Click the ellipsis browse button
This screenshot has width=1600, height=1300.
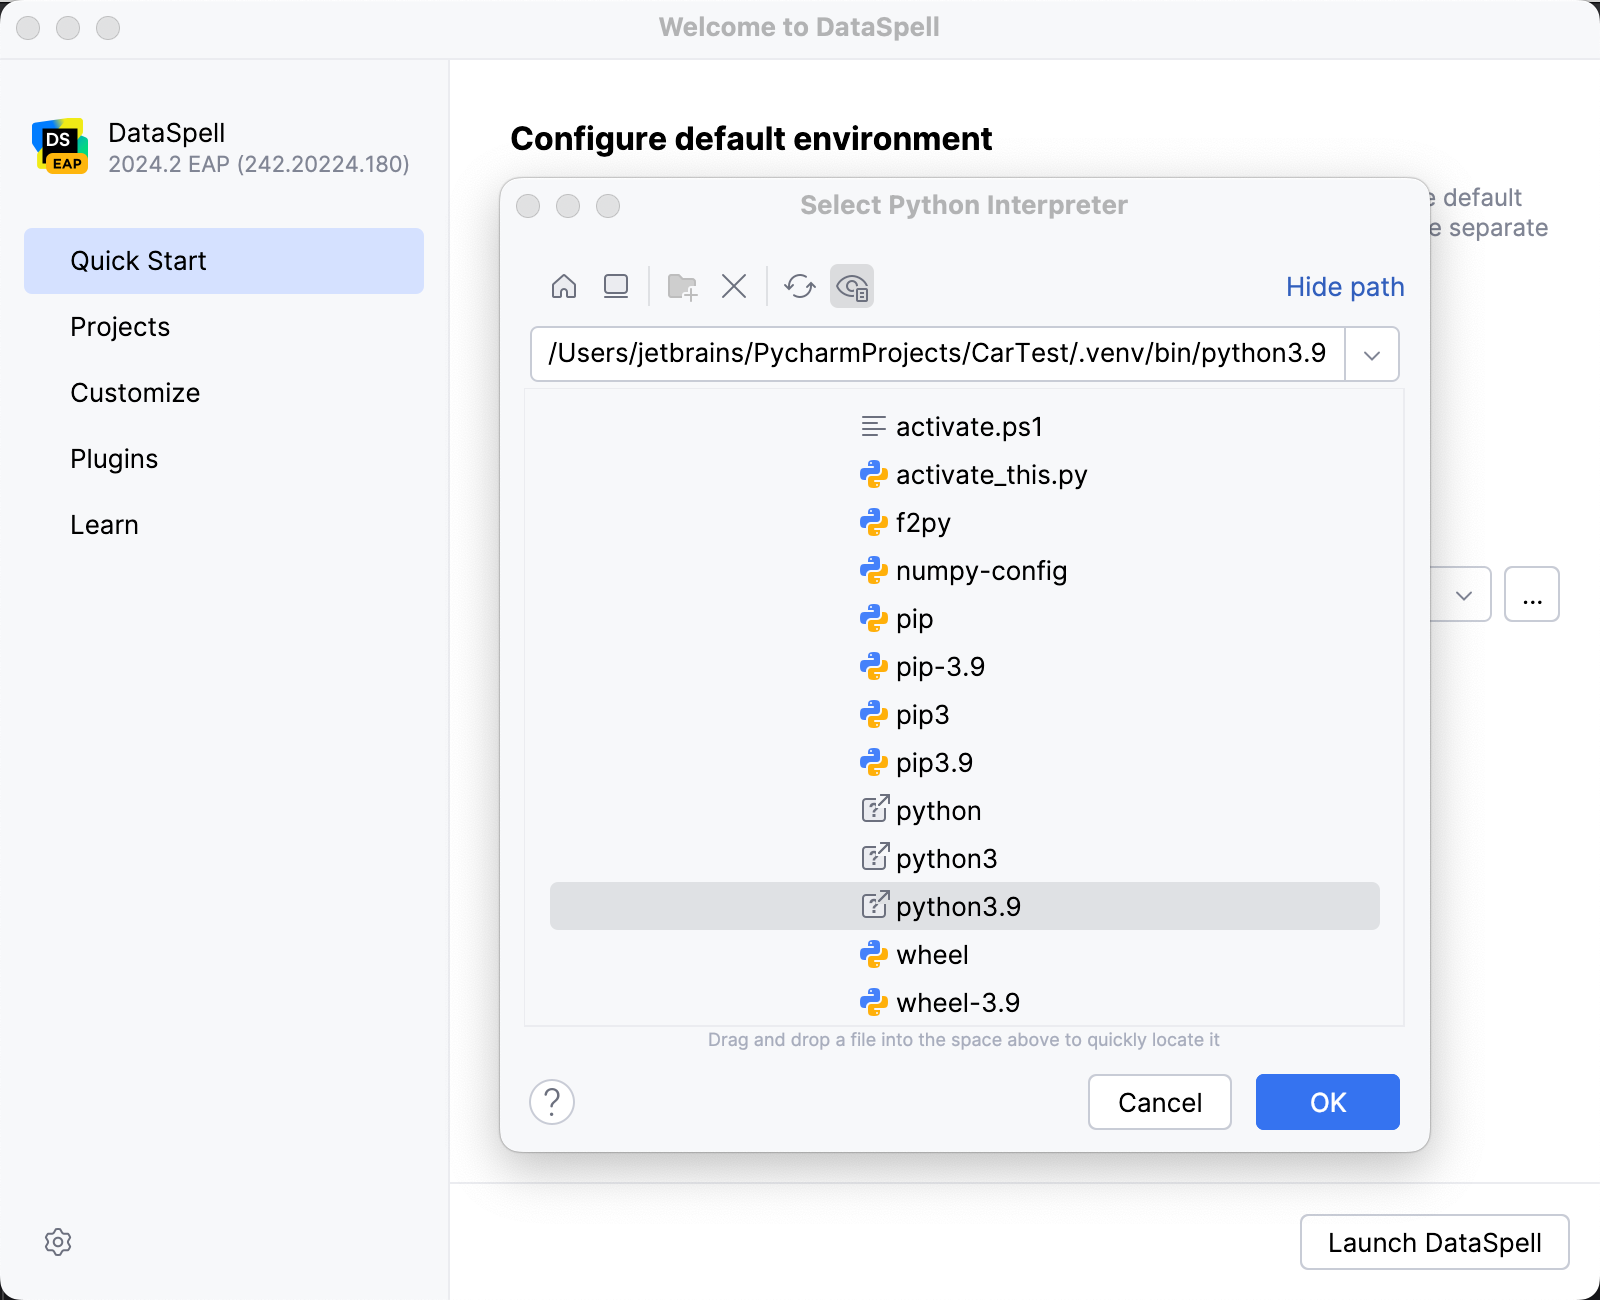[x=1531, y=594]
